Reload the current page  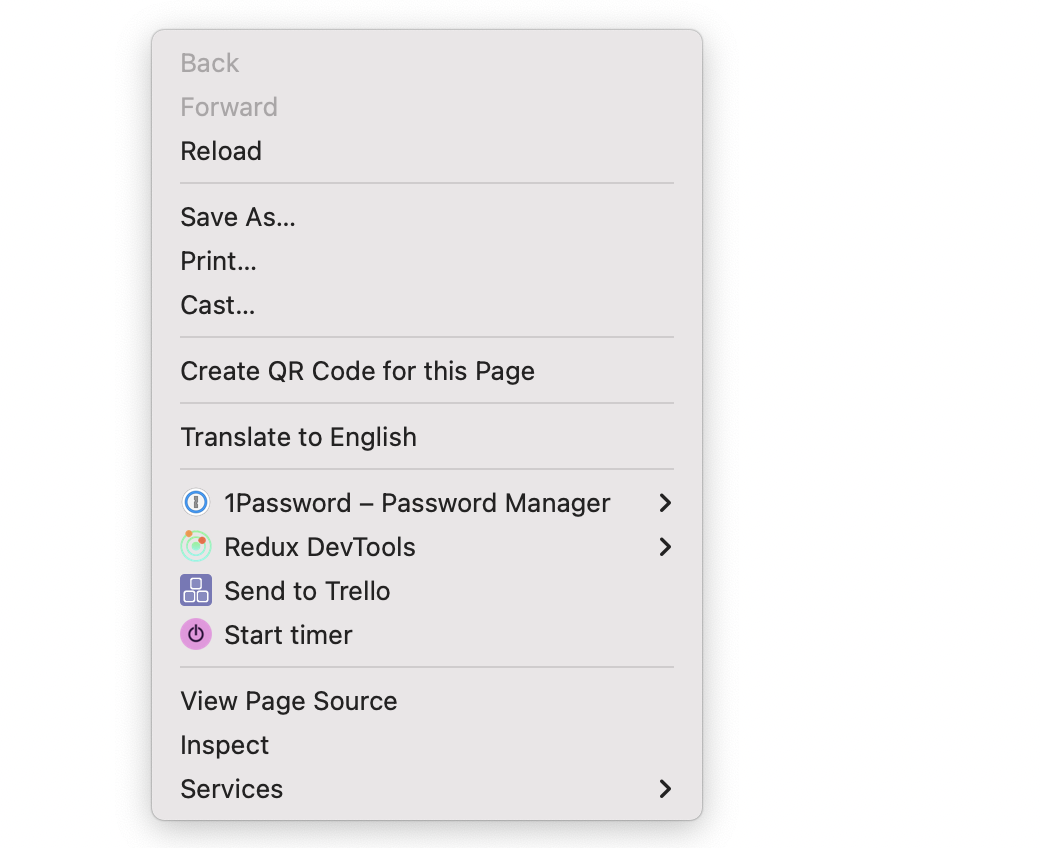pyautogui.click(x=221, y=151)
